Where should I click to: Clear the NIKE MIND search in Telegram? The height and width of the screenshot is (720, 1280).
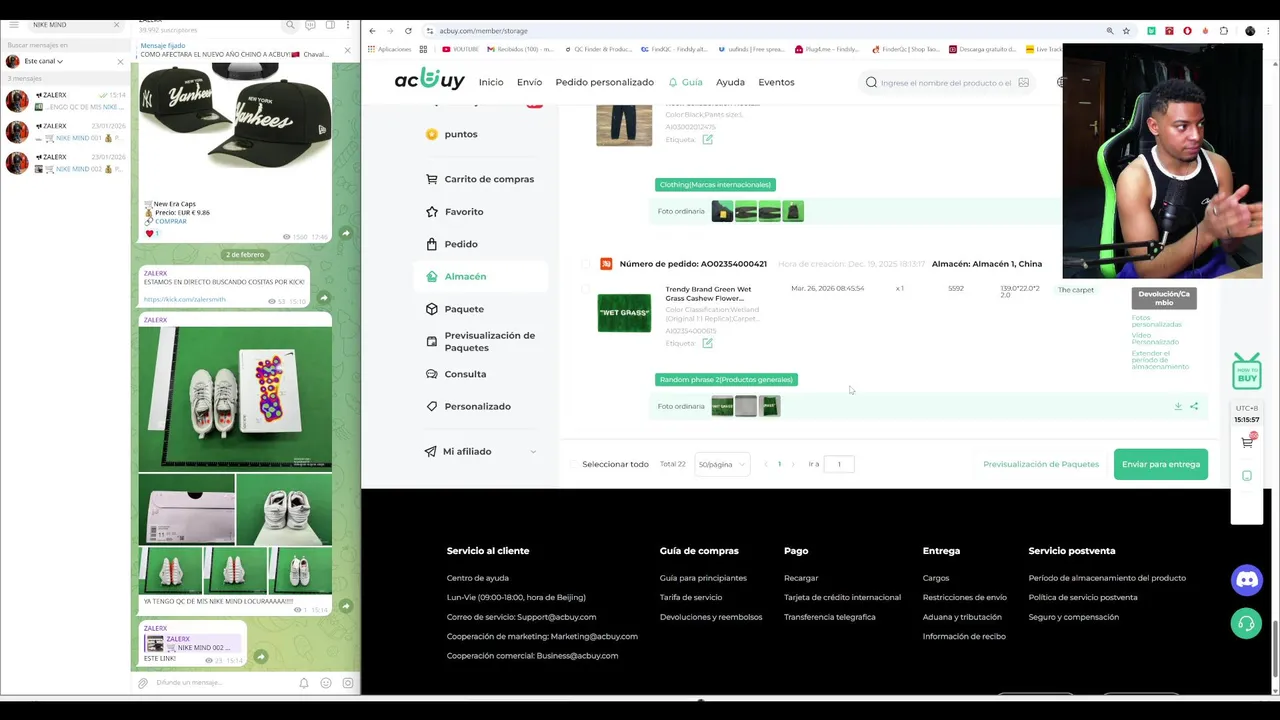pos(116,24)
